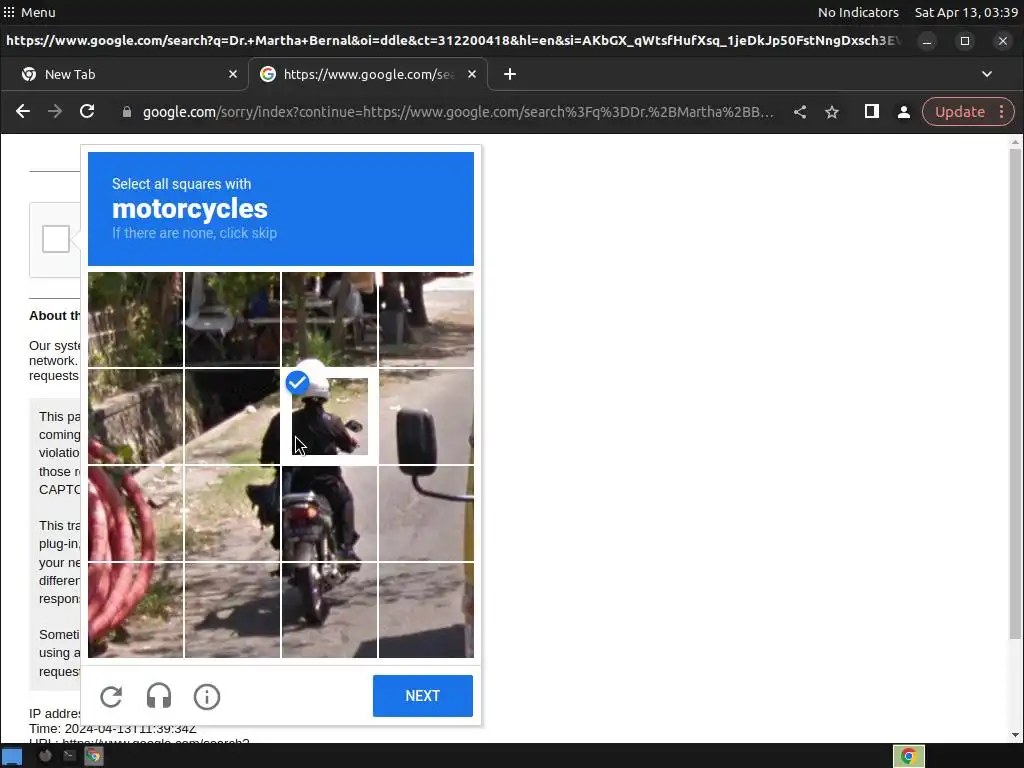Close the google.com search tab
Viewport: 1024px width, 768px height.
472,74
